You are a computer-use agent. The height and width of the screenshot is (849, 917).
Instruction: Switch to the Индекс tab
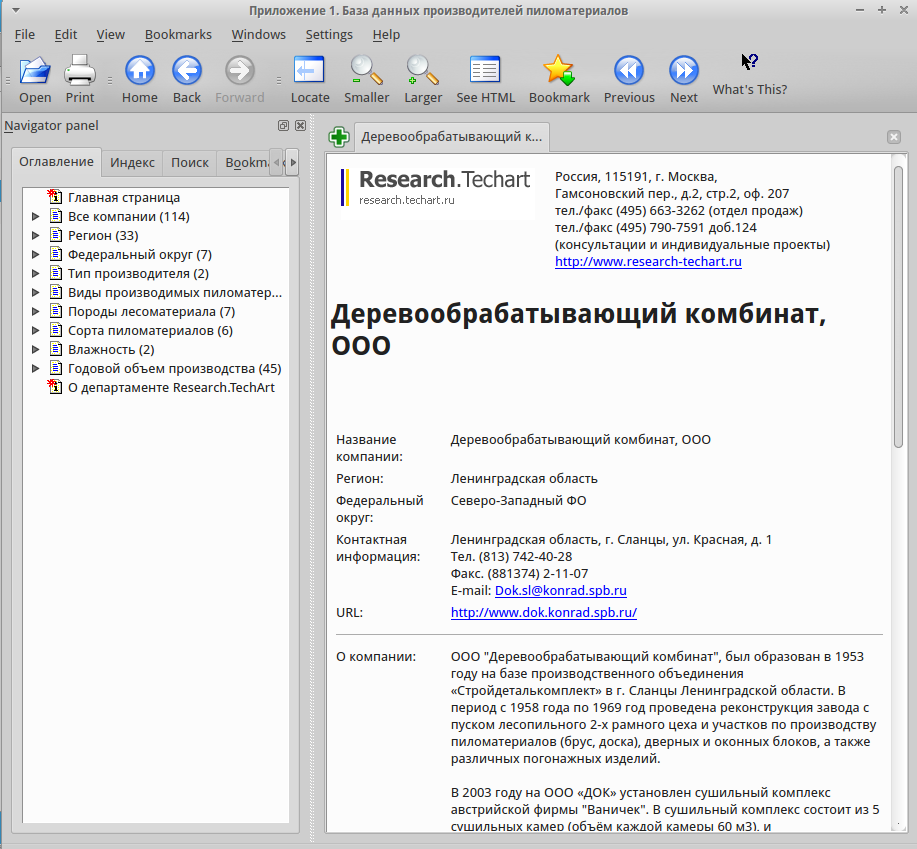coord(132,163)
